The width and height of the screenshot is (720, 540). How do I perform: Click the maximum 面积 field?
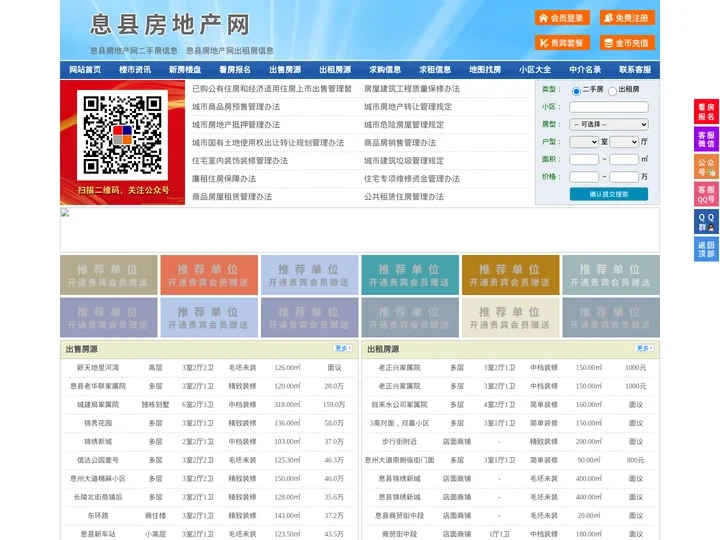624,159
